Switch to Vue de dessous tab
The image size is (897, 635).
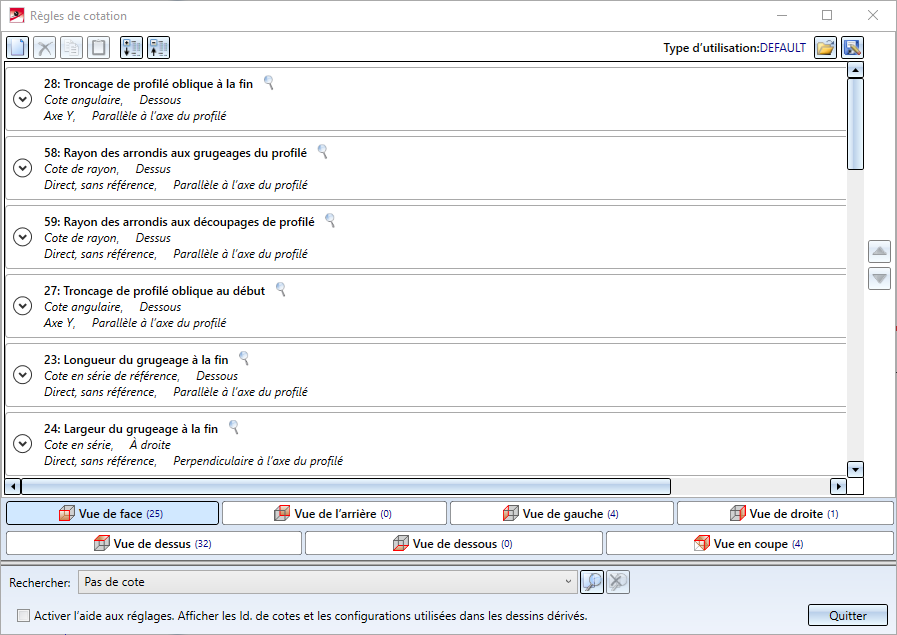454,543
